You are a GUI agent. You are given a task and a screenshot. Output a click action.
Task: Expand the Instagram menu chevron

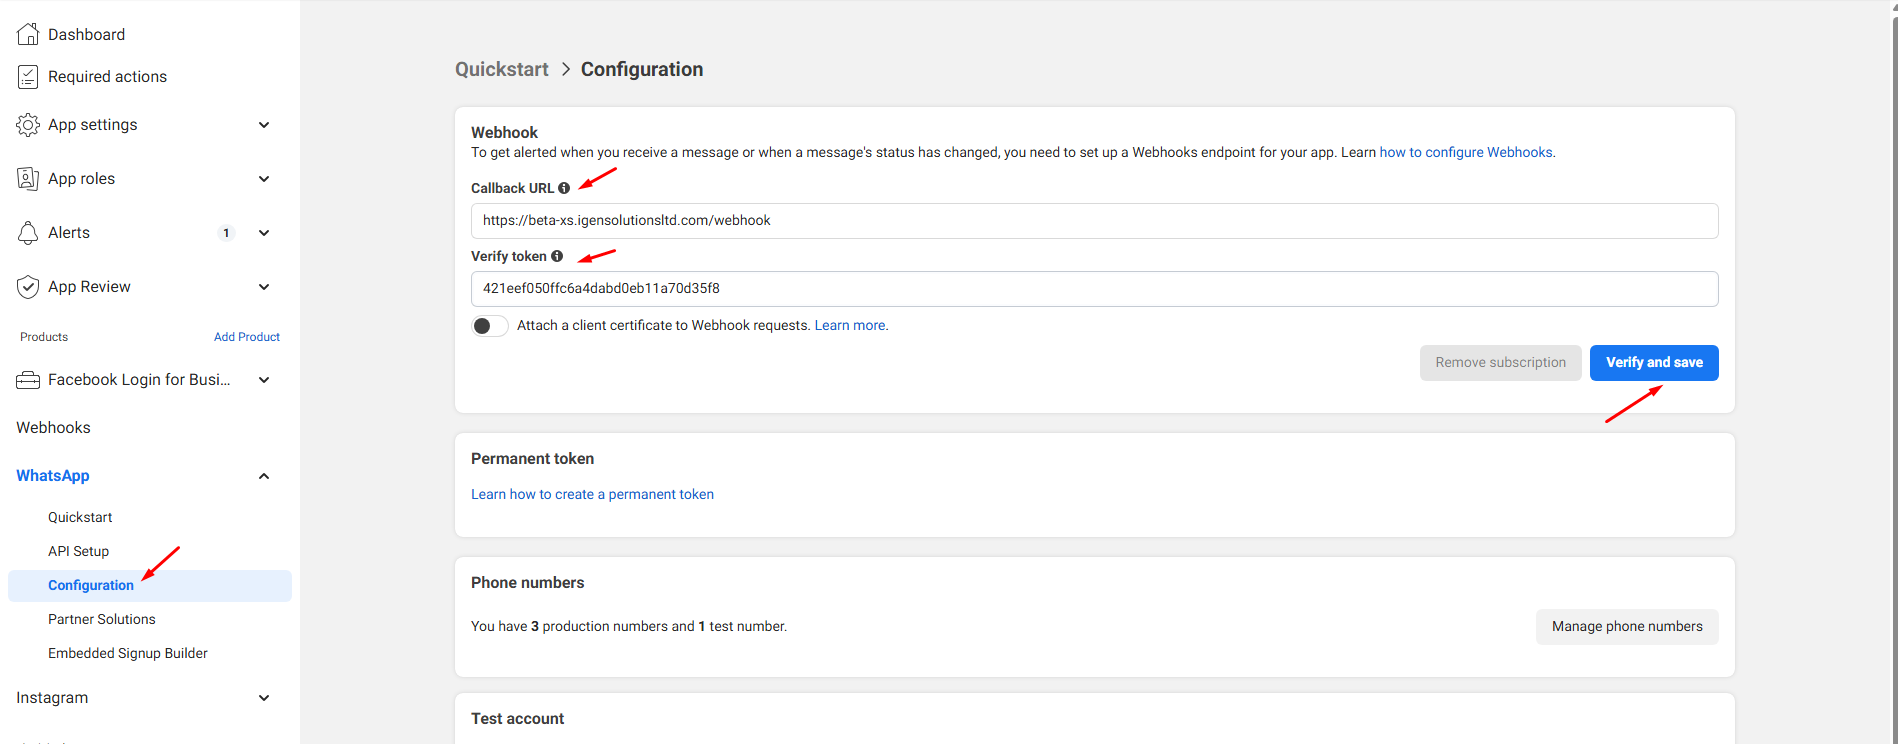pos(264,698)
